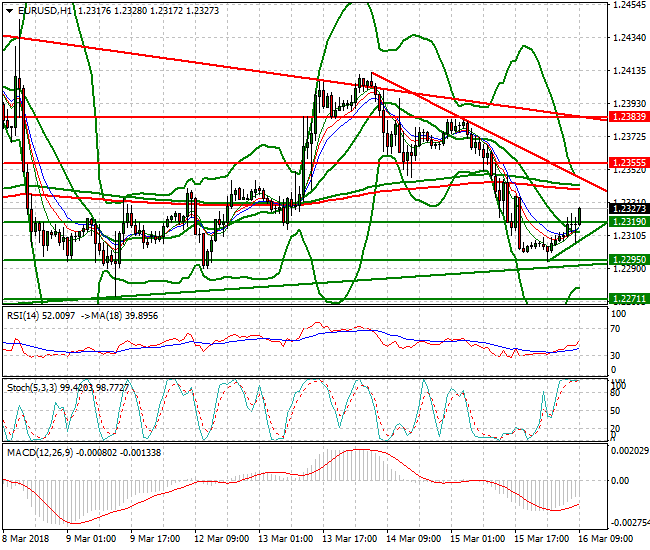The height and width of the screenshot is (550, 650).
Task: Select the 13 Mar 01:00 time axis label
Action: point(286,539)
